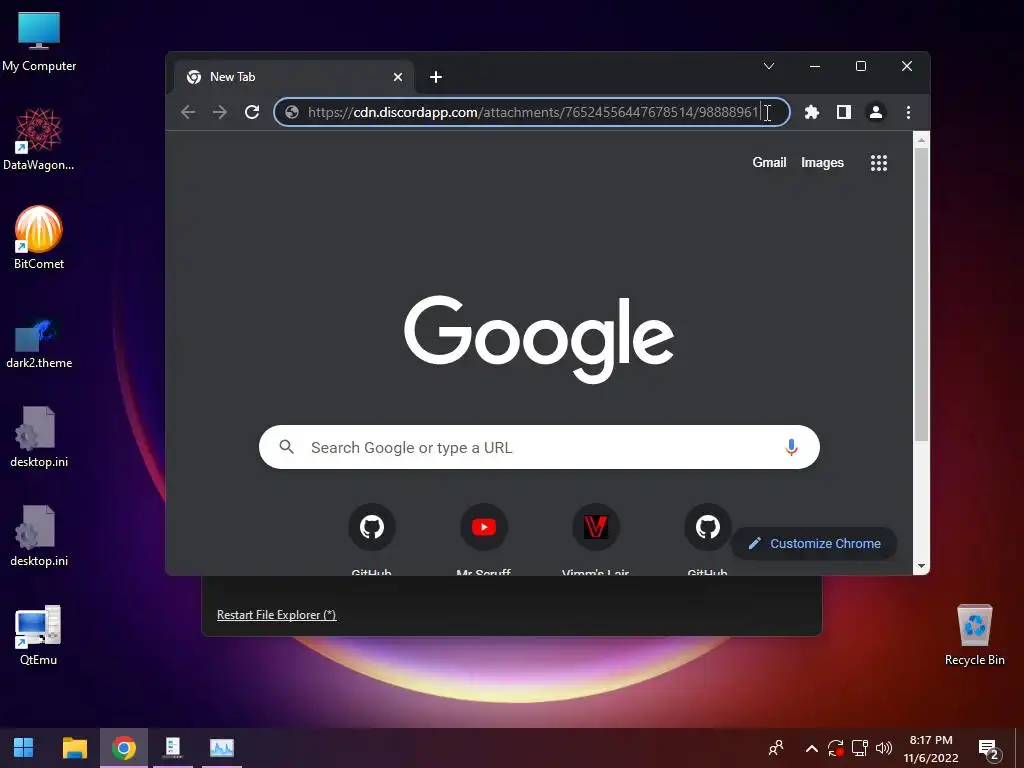1024x768 pixels.
Task: Open the Google Images link
Action: pos(822,163)
